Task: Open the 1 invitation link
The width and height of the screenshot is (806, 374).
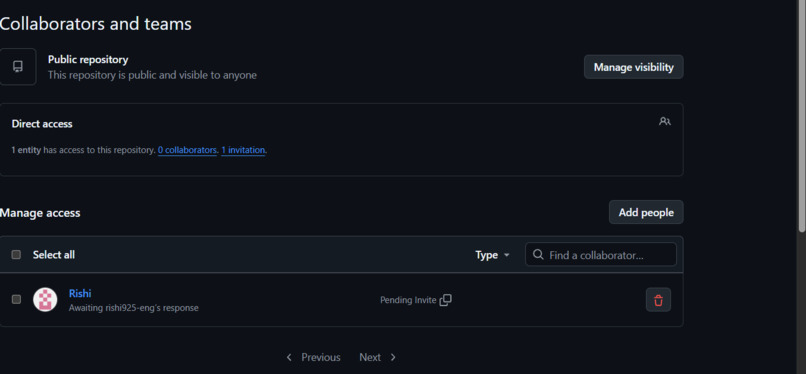Action: [243, 150]
